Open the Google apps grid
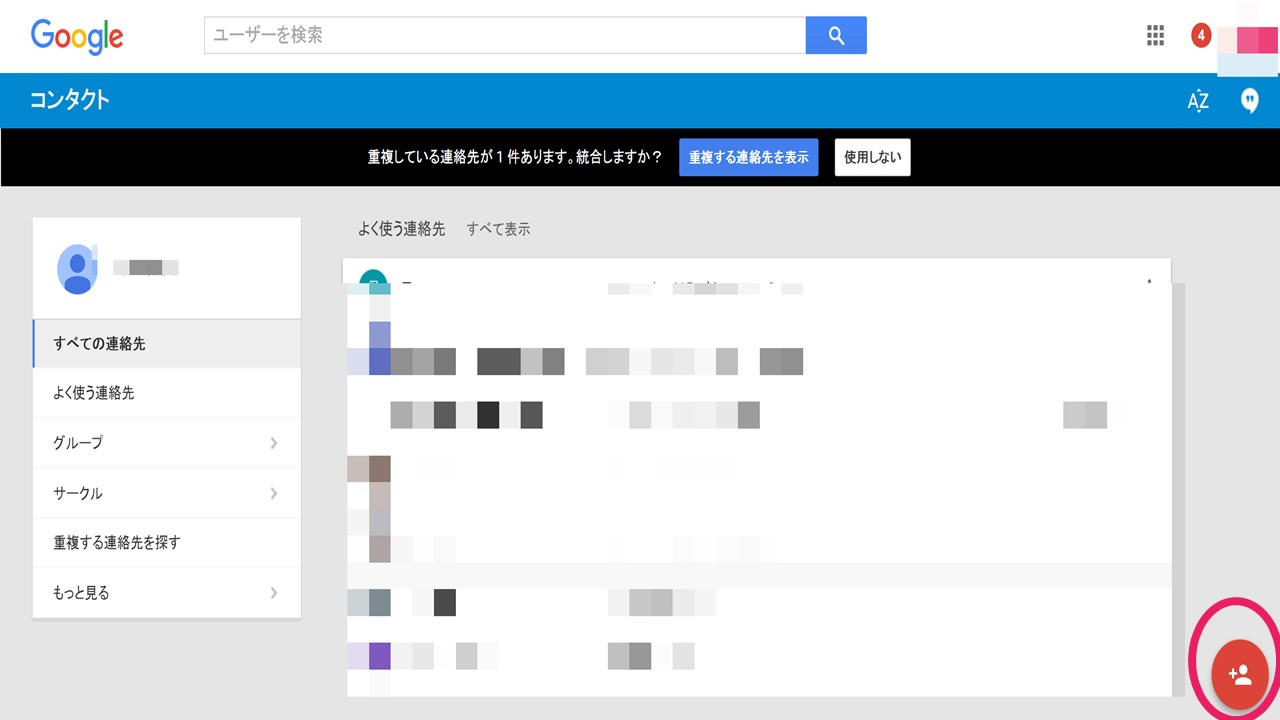The height and width of the screenshot is (720, 1280). point(1155,37)
